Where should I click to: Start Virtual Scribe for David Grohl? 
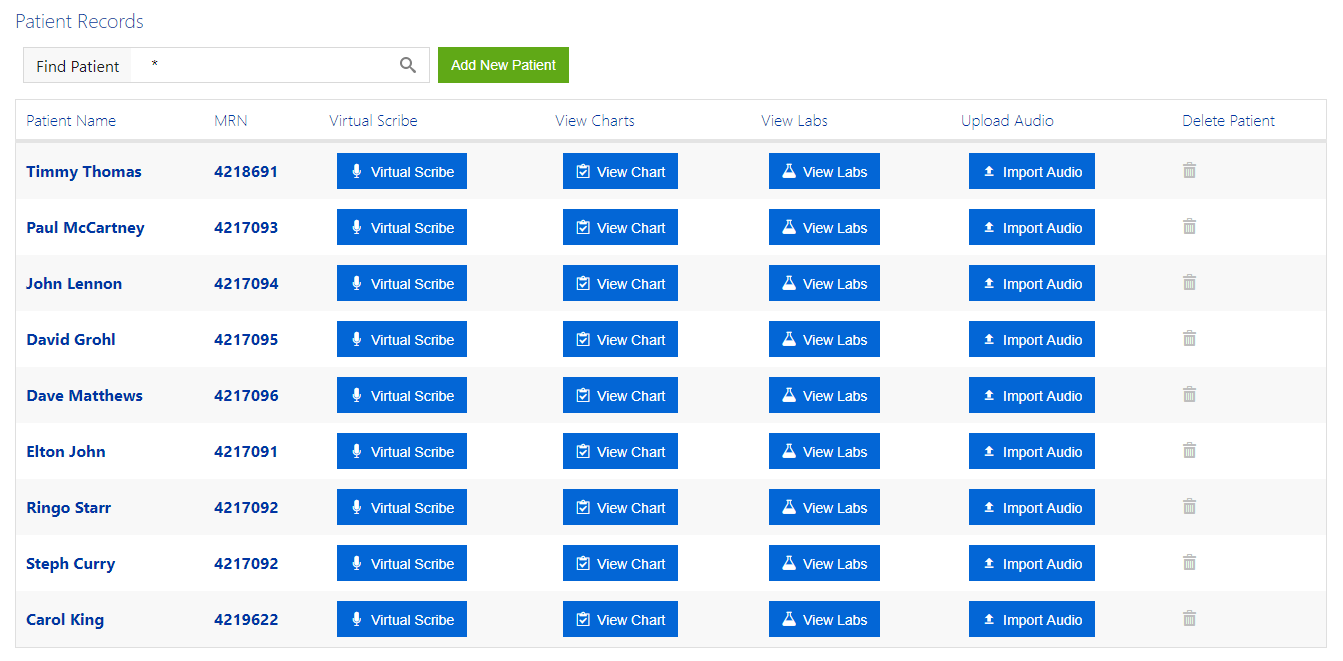click(x=402, y=339)
